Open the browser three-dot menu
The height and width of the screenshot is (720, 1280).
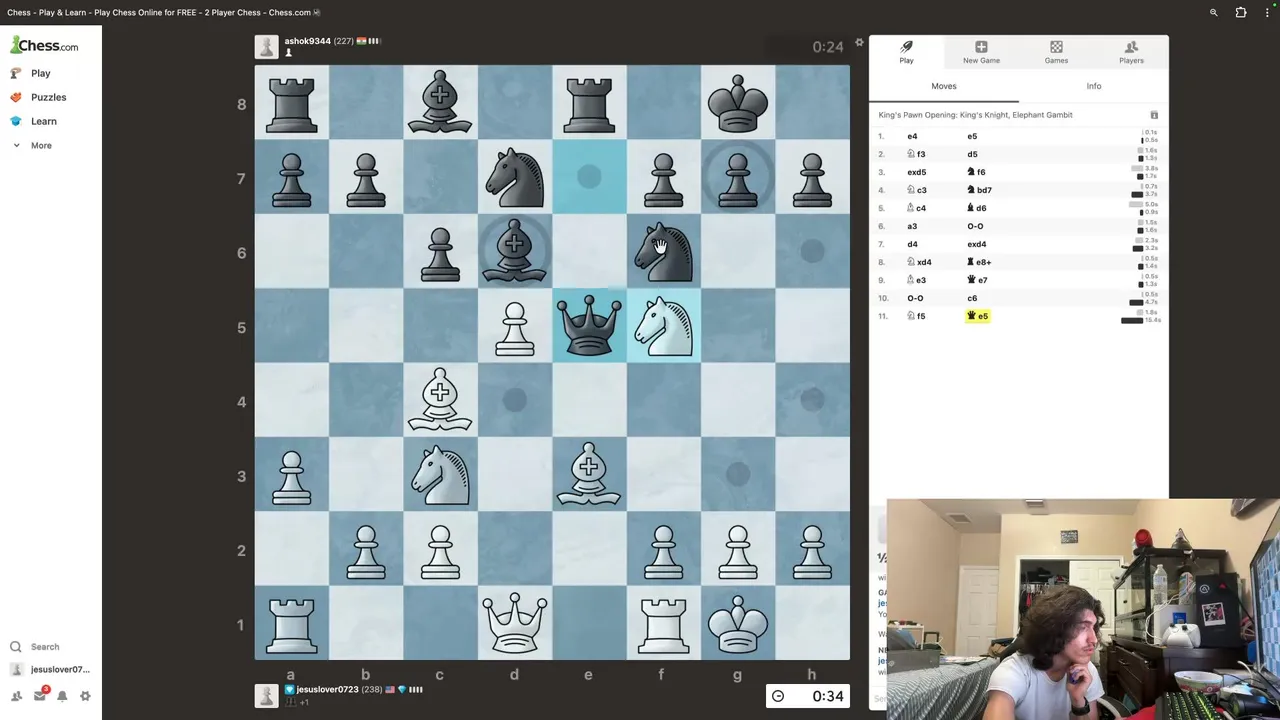[1266, 13]
